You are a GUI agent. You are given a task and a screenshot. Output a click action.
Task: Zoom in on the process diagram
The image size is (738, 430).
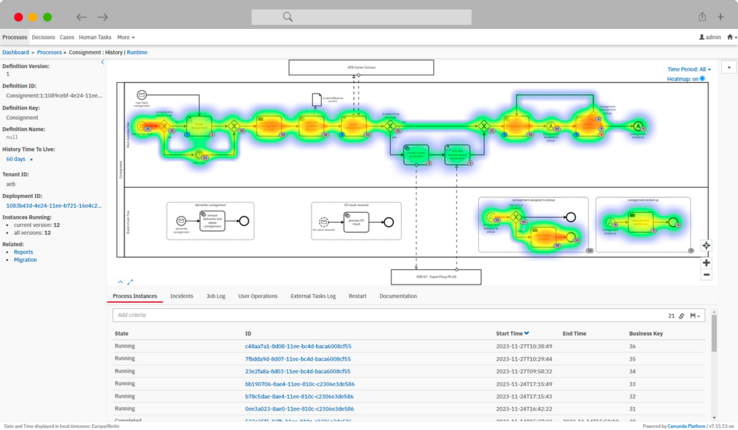[x=707, y=263]
